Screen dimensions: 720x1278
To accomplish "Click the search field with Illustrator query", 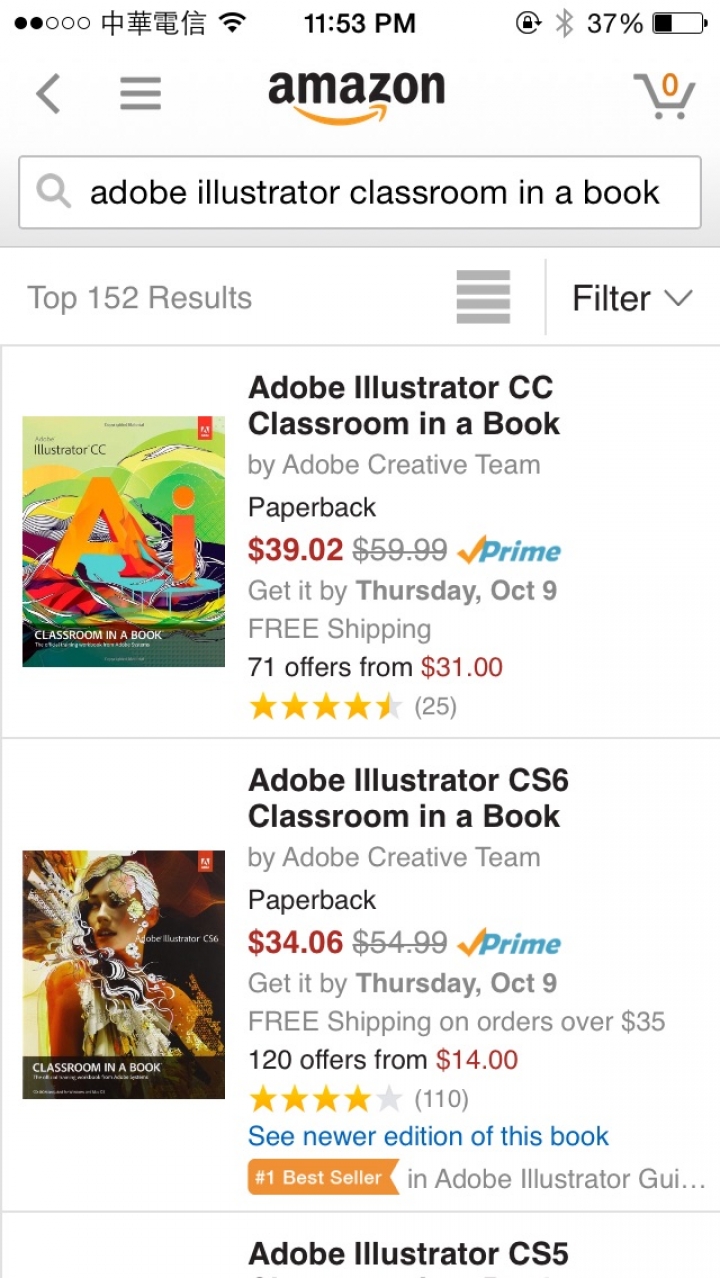I will (375, 192).
